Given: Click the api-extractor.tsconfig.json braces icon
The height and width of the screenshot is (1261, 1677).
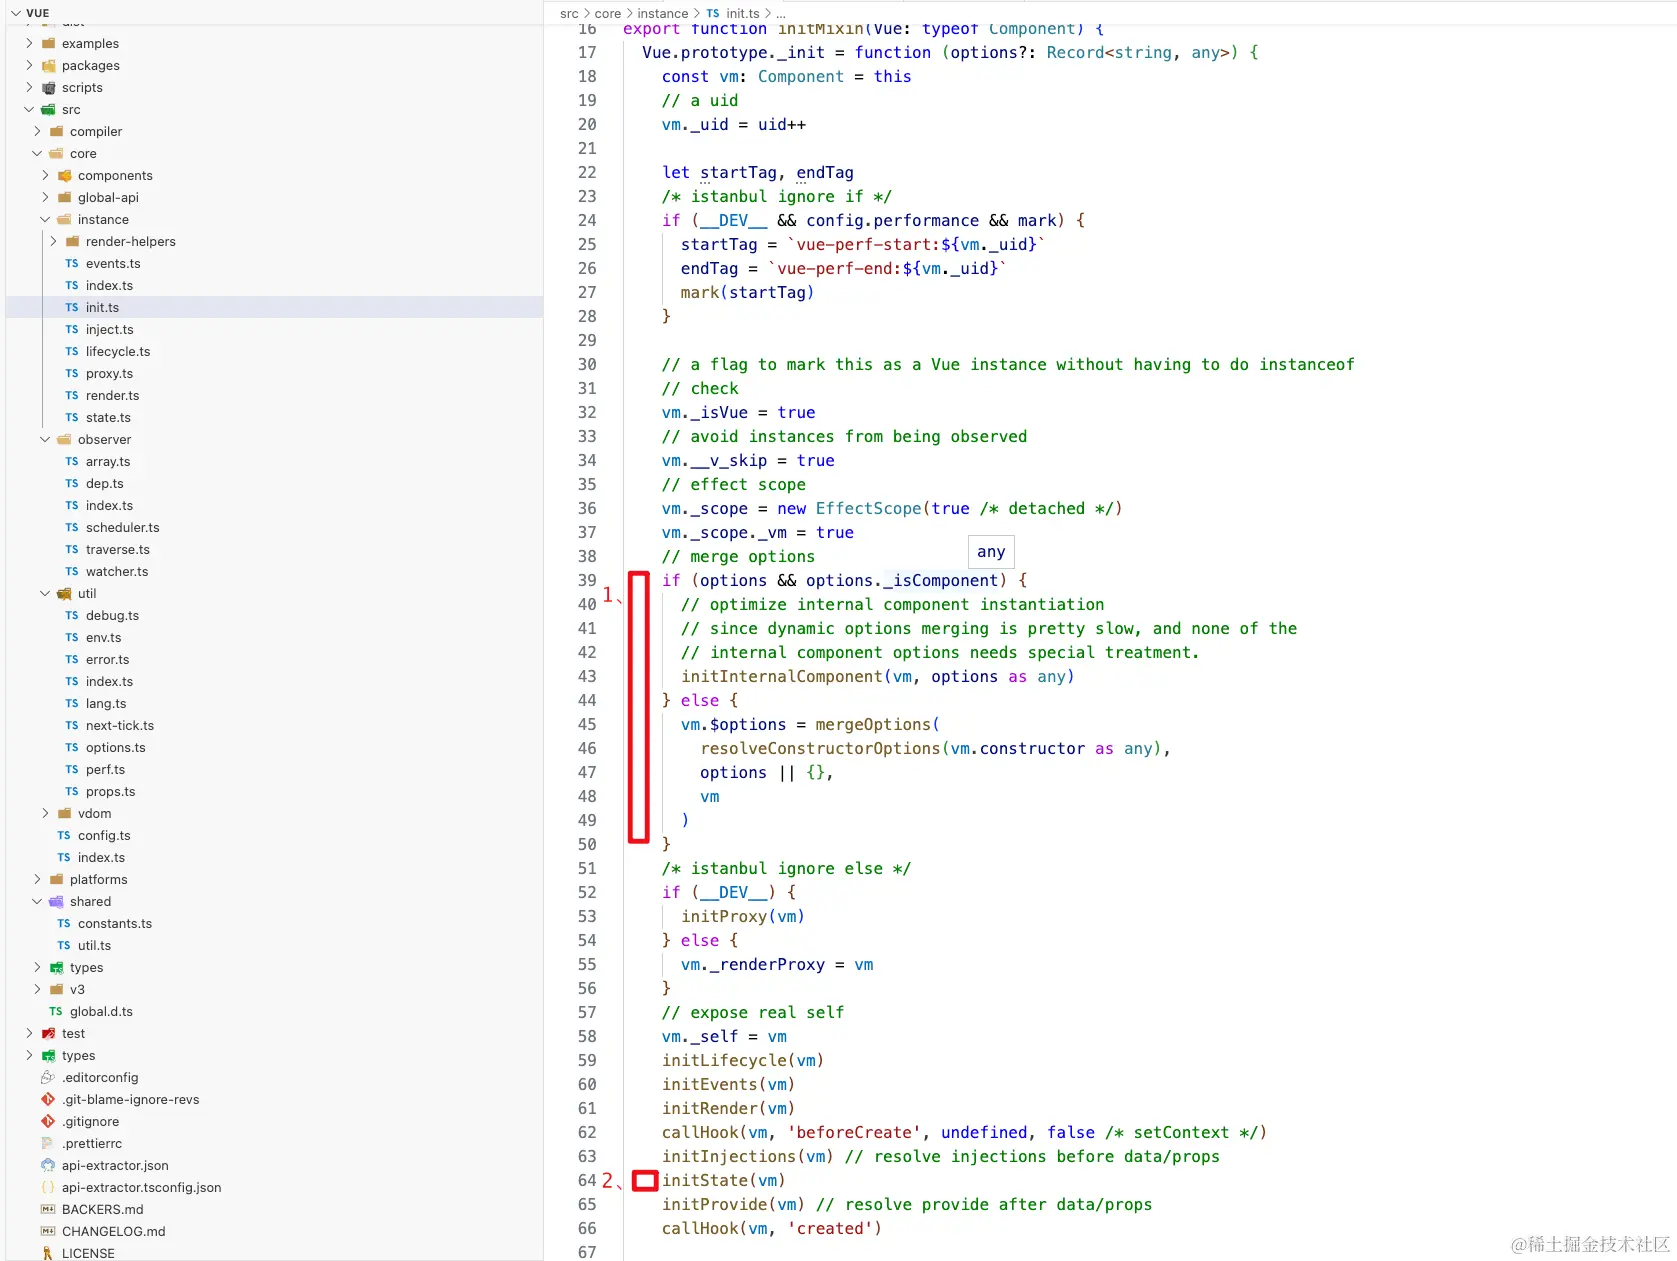Looking at the screenshot, I should point(48,1187).
